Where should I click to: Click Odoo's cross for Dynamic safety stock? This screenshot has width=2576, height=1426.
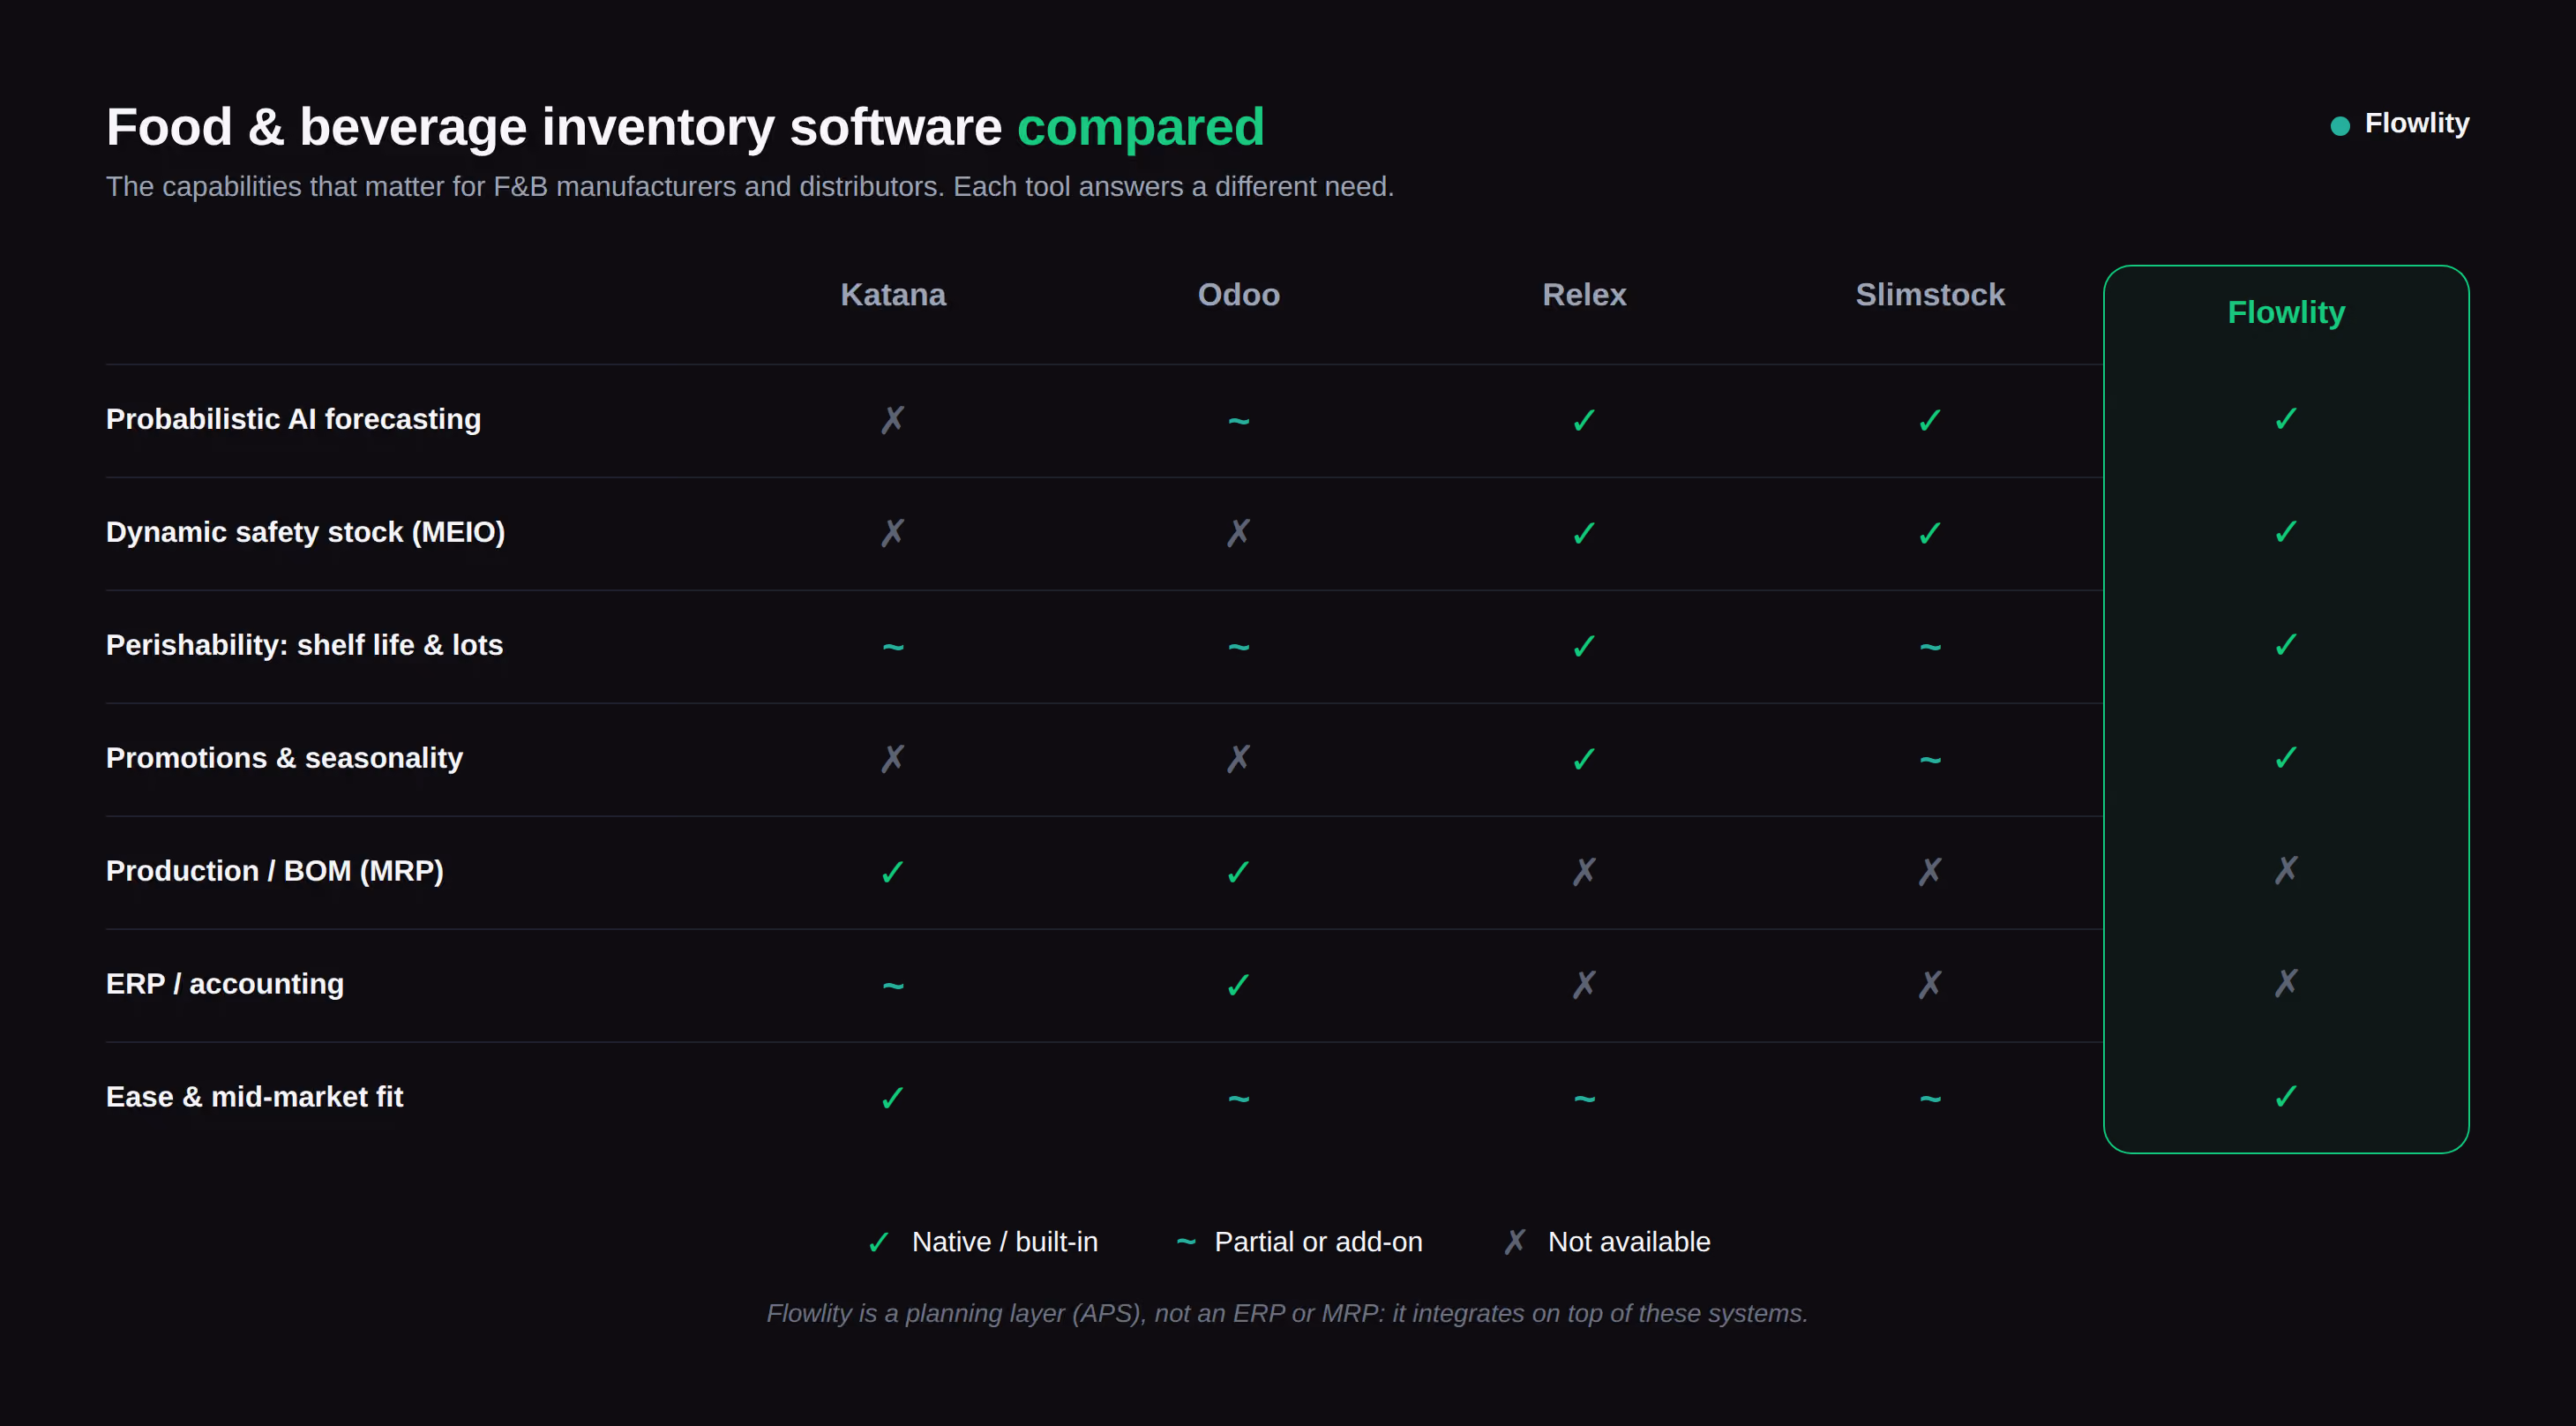tap(1238, 532)
